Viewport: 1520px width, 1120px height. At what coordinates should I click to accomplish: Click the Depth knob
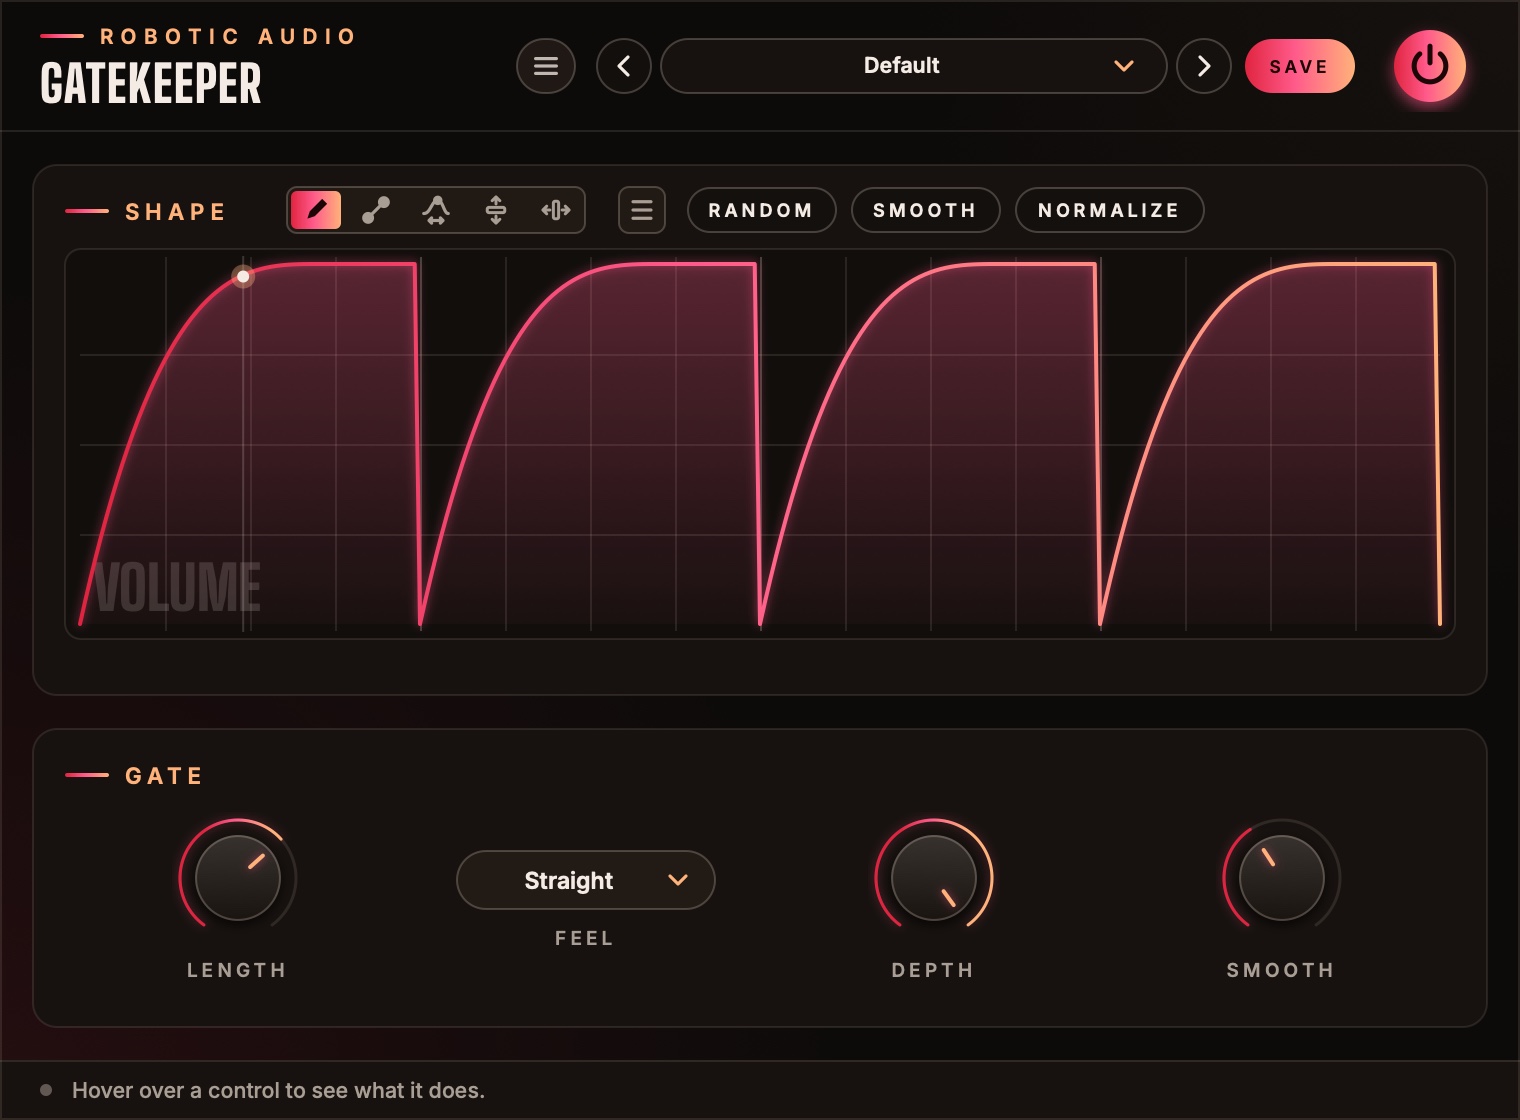(934, 878)
